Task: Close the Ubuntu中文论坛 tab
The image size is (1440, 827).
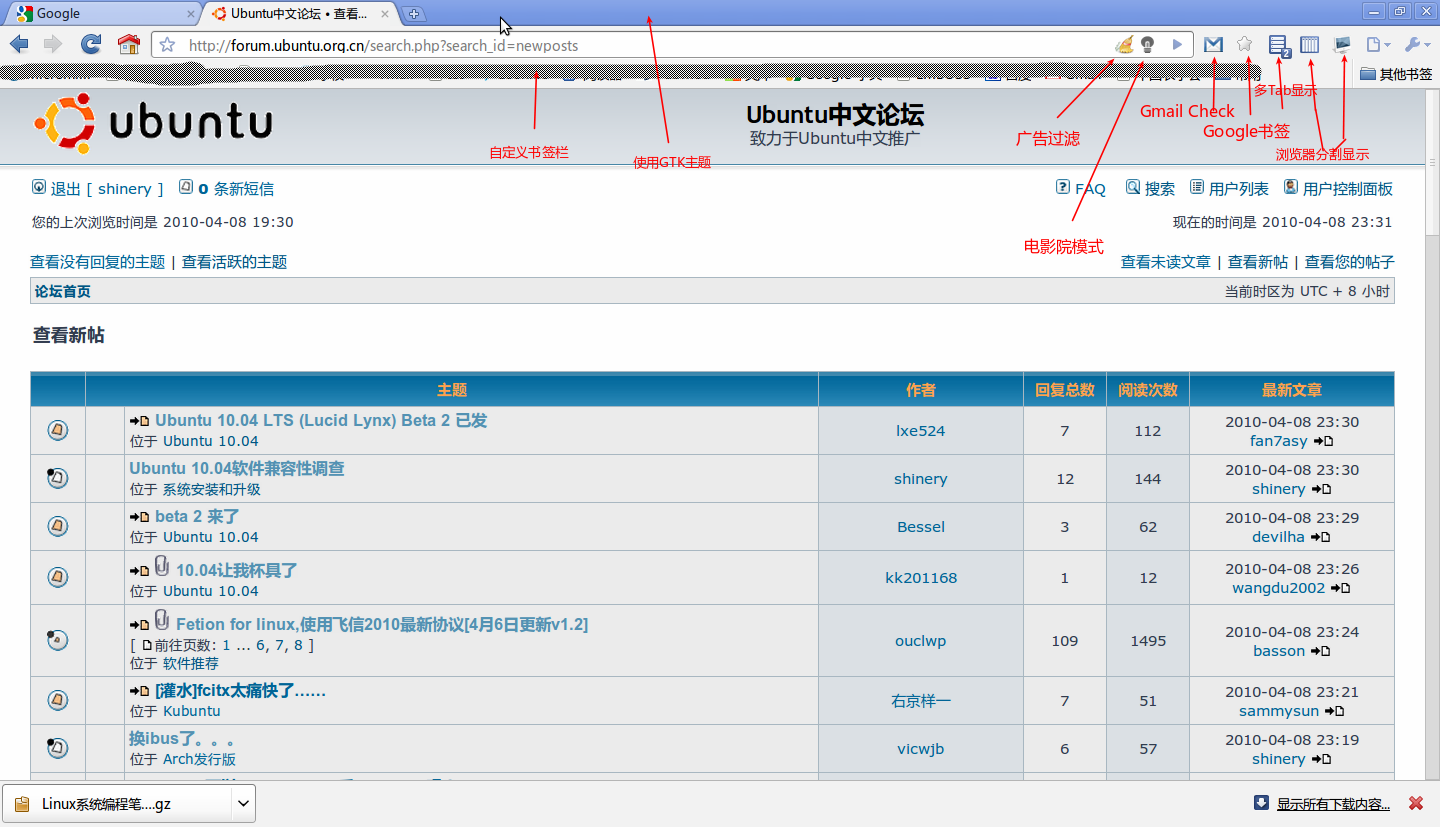Action: 385,14
